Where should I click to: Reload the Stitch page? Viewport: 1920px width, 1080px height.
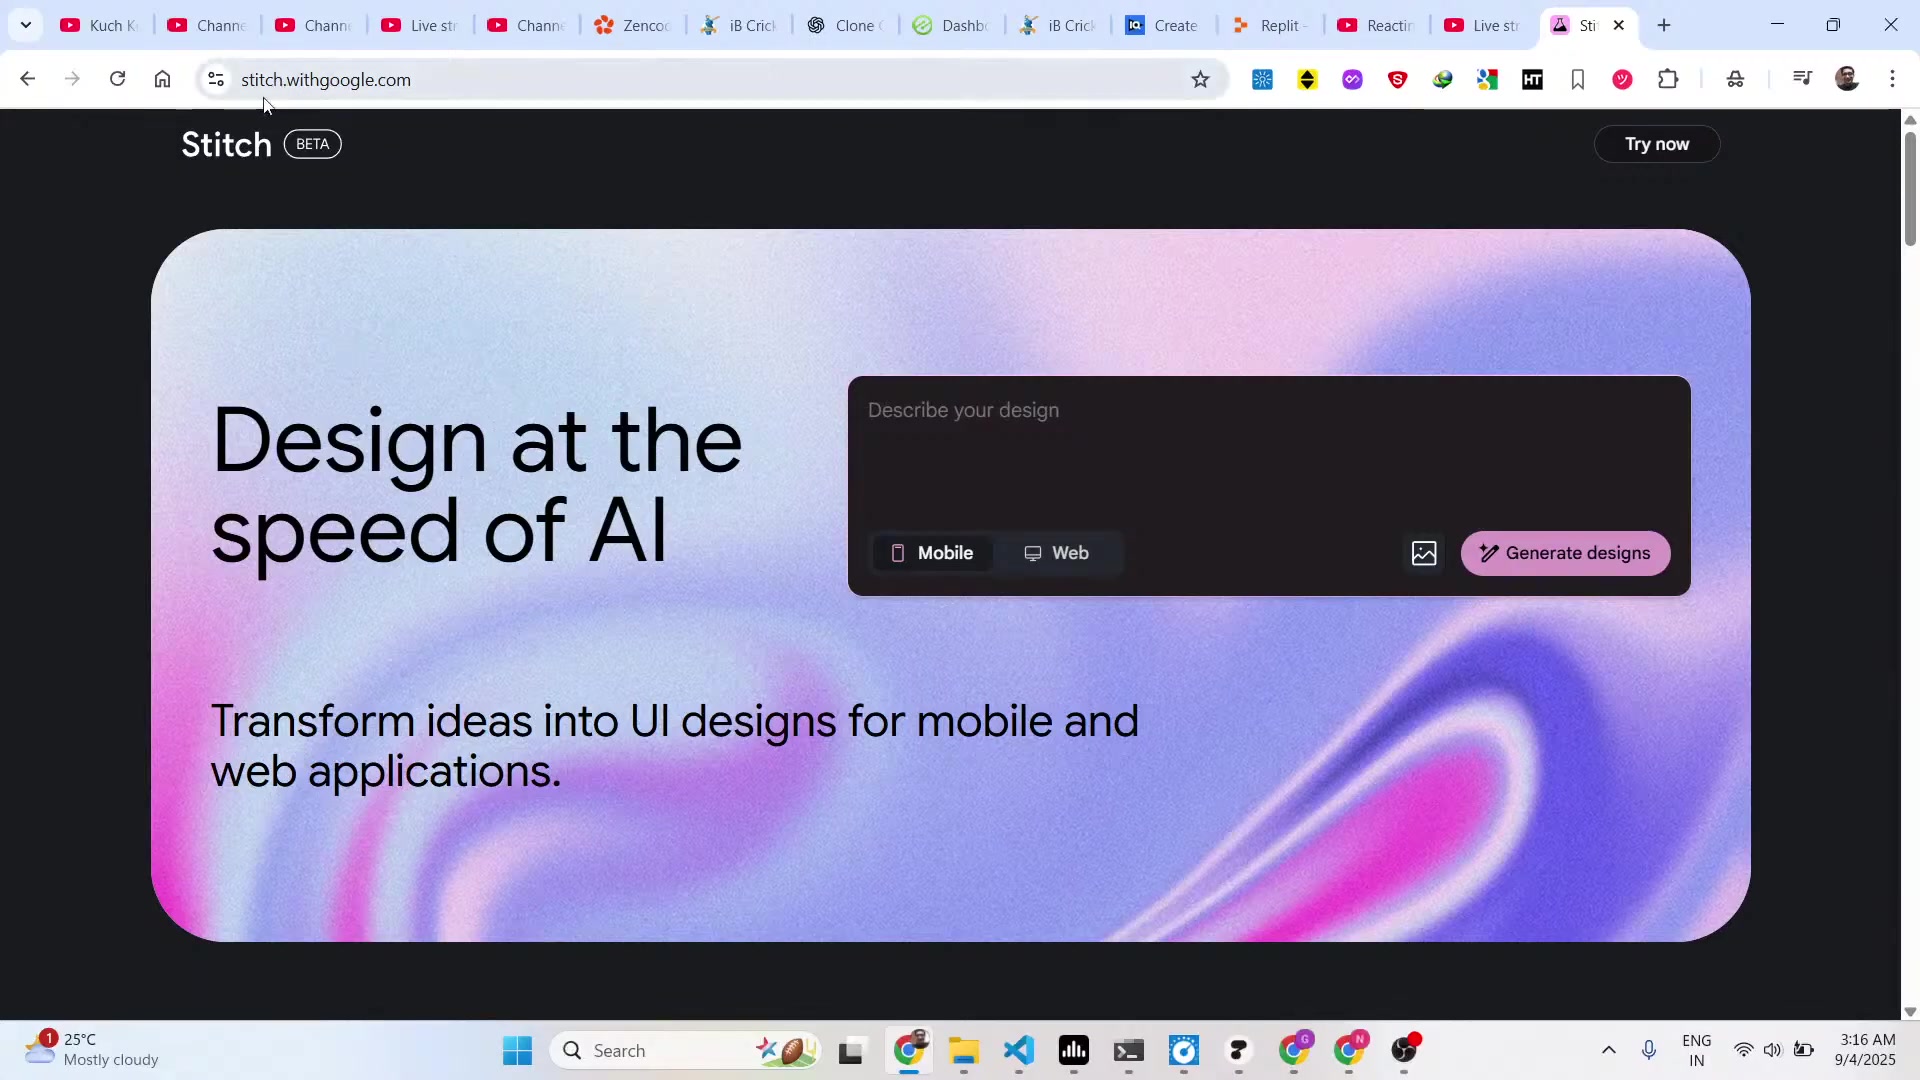117,79
